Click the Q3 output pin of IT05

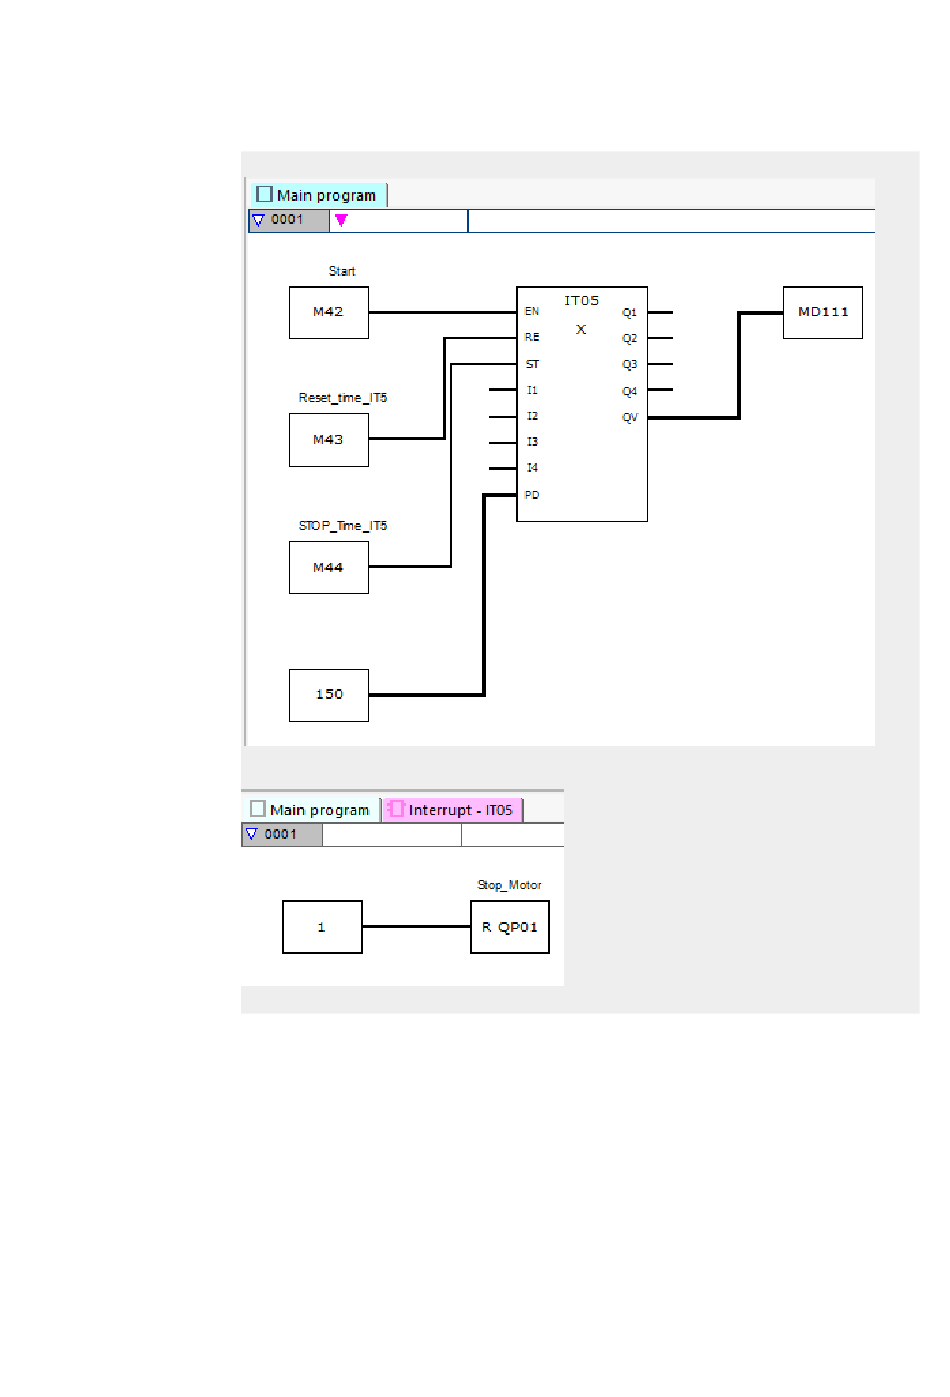coord(629,365)
